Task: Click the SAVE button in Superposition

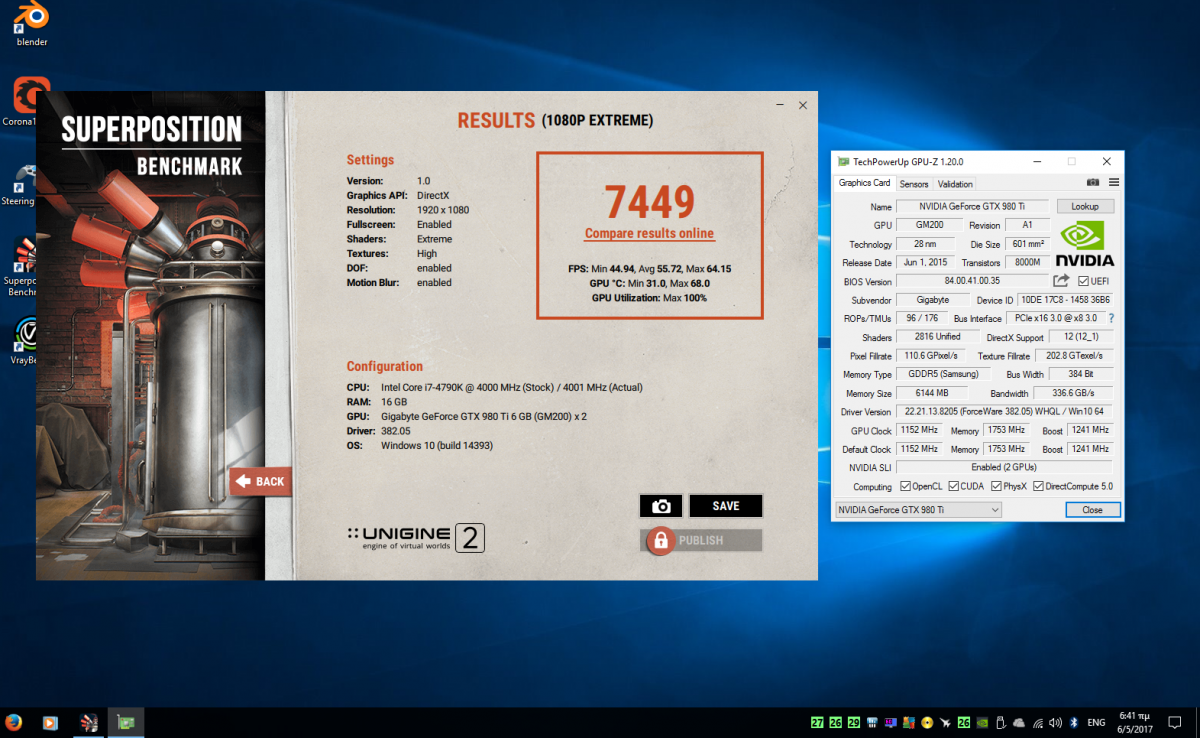Action: pos(726,506)
